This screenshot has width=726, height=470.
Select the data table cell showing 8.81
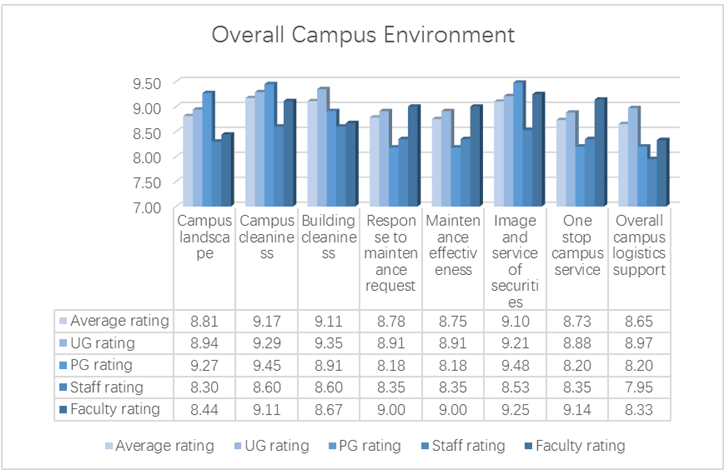coord(204,321)
